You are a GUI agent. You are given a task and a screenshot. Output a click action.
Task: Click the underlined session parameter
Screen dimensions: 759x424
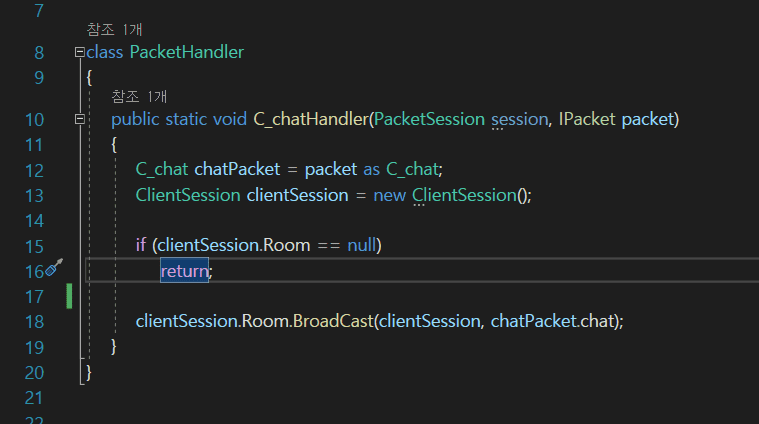tap(519, 119)
